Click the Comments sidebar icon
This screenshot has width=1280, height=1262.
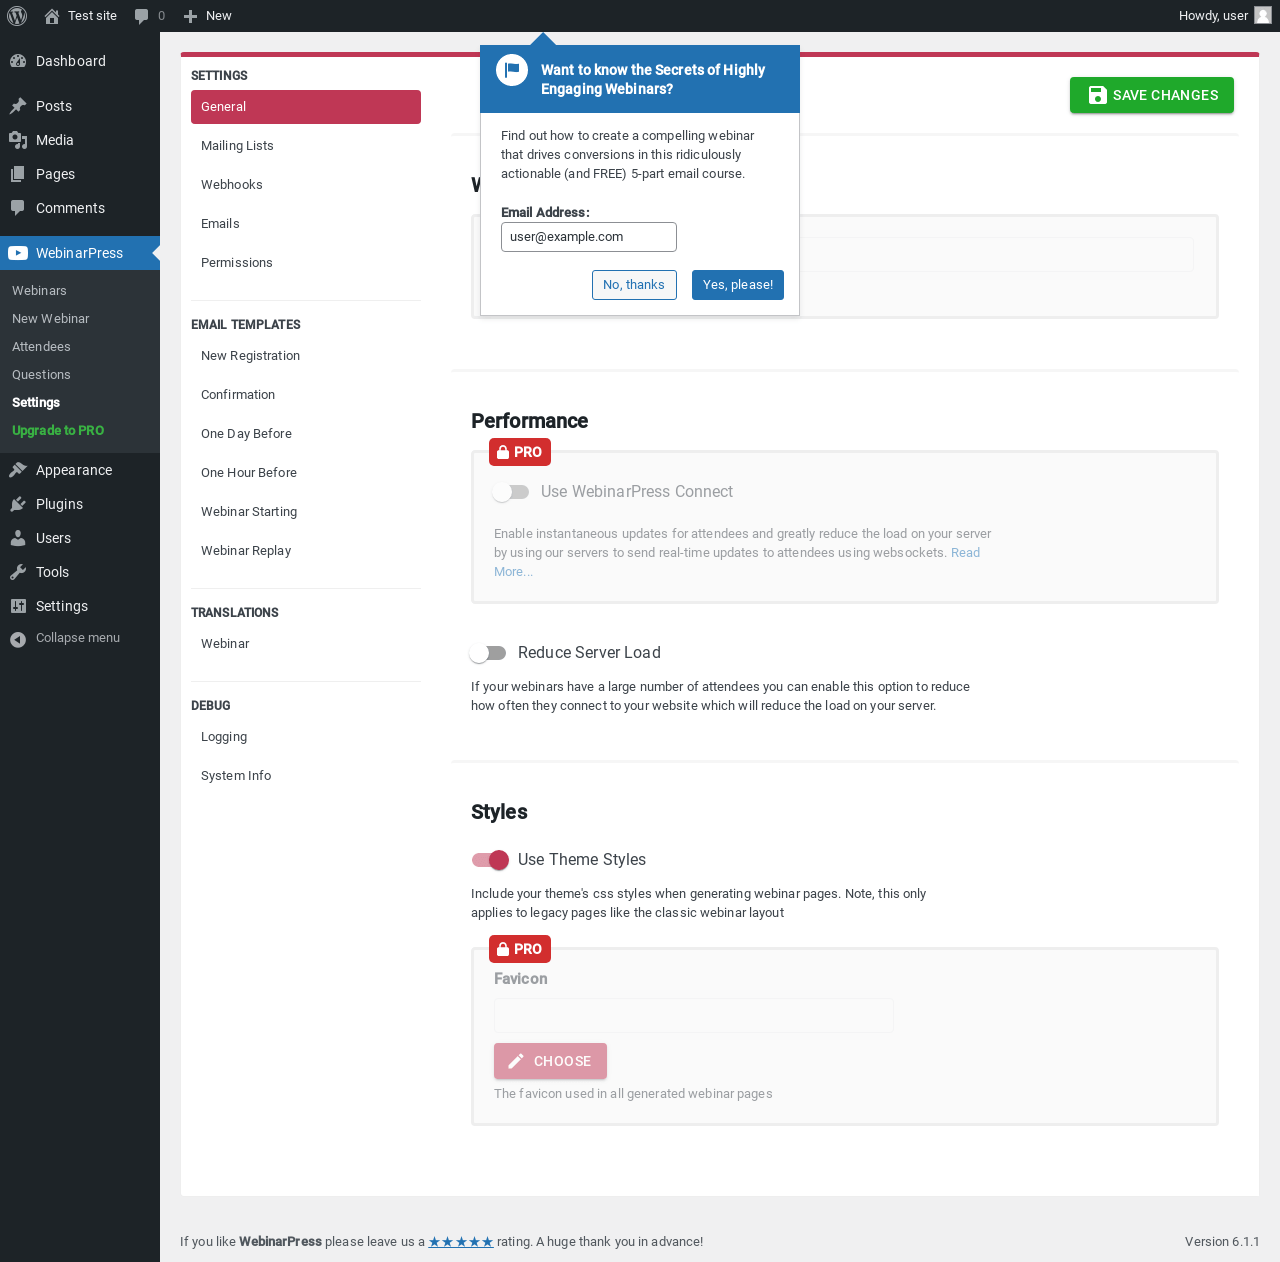tap(18, 208)
